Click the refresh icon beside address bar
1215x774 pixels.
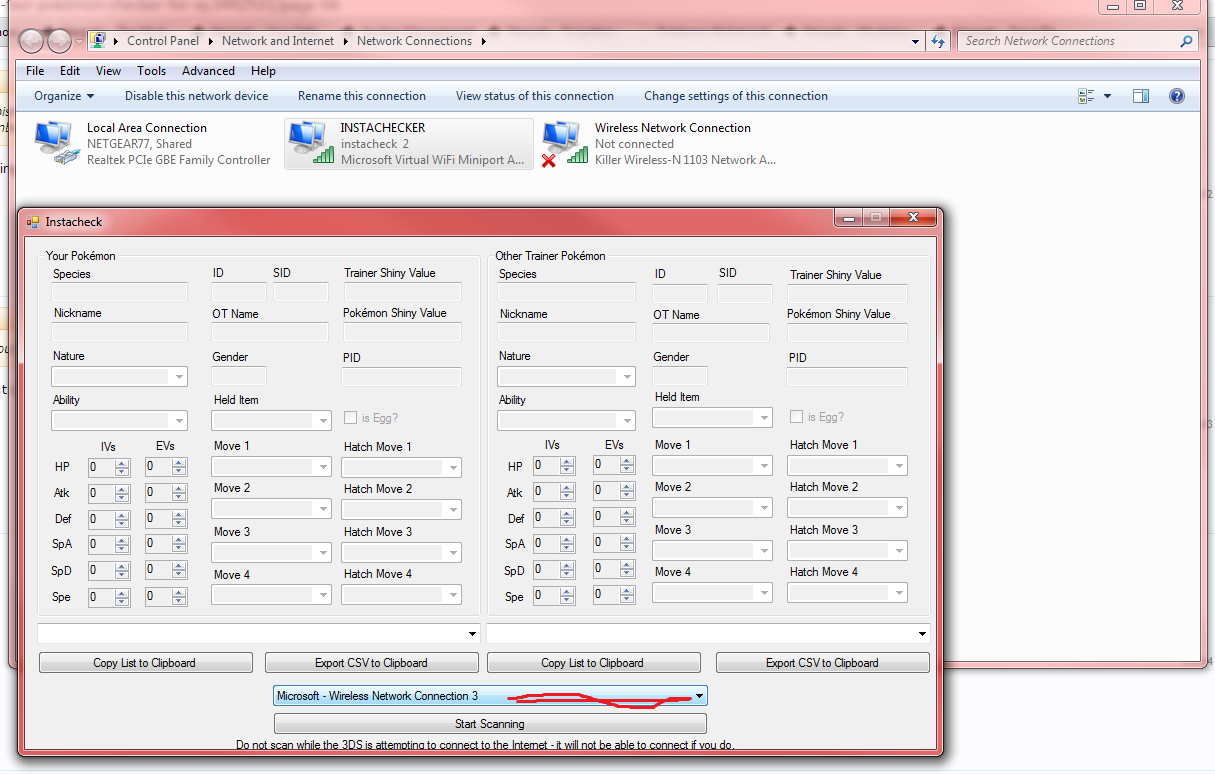(938, 41)
